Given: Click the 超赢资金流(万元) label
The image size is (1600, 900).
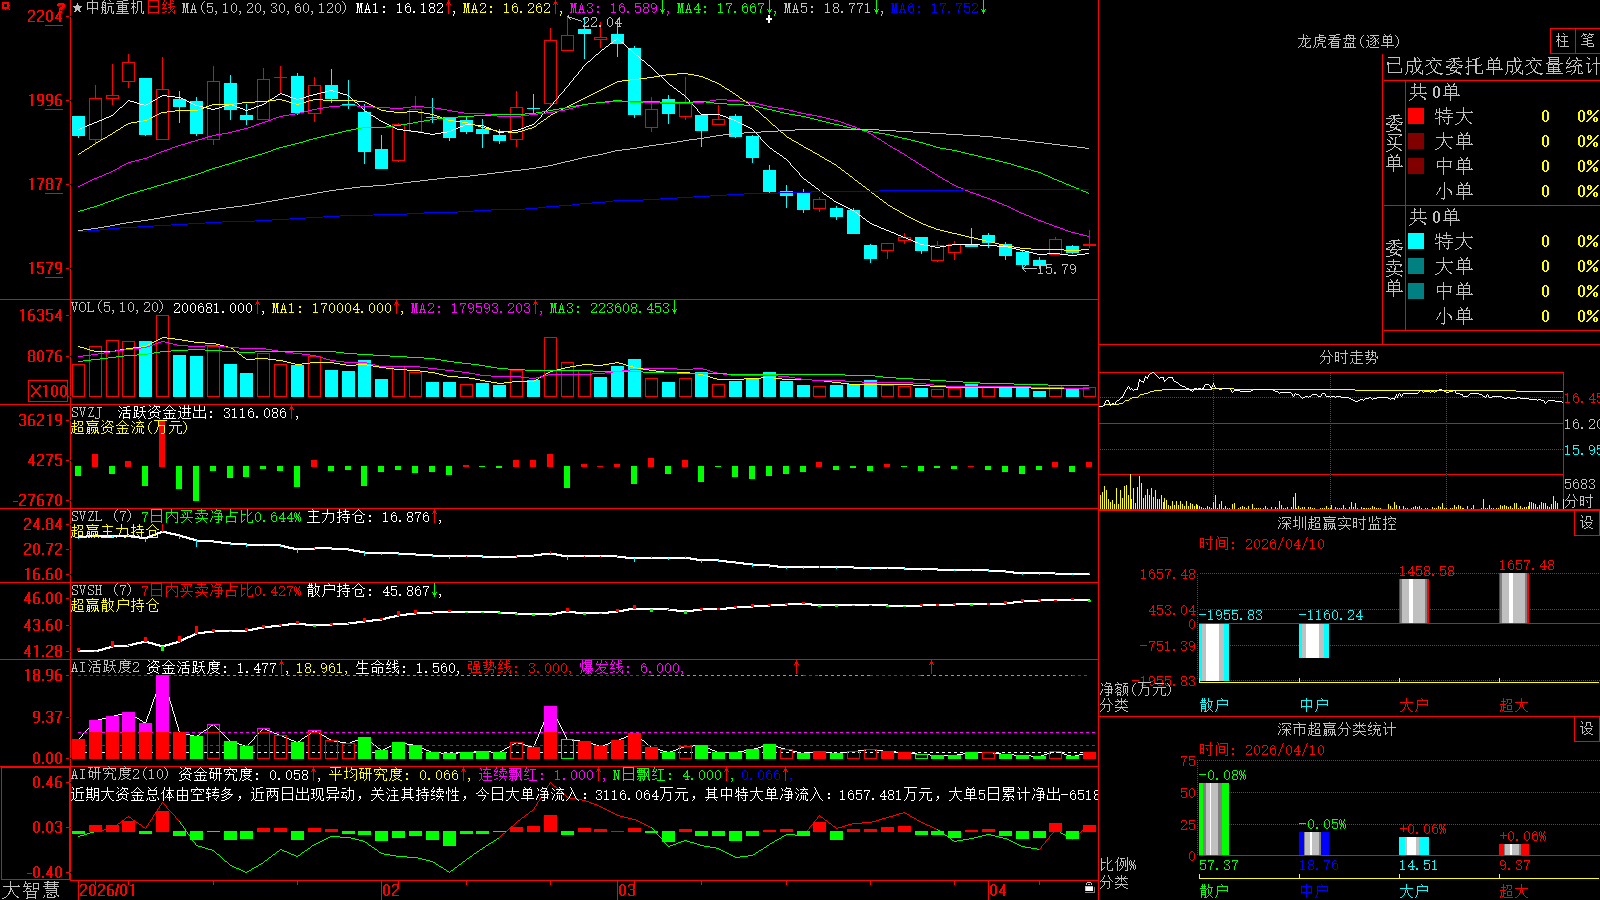Looking at the screenshot, I should coord(129,427).
